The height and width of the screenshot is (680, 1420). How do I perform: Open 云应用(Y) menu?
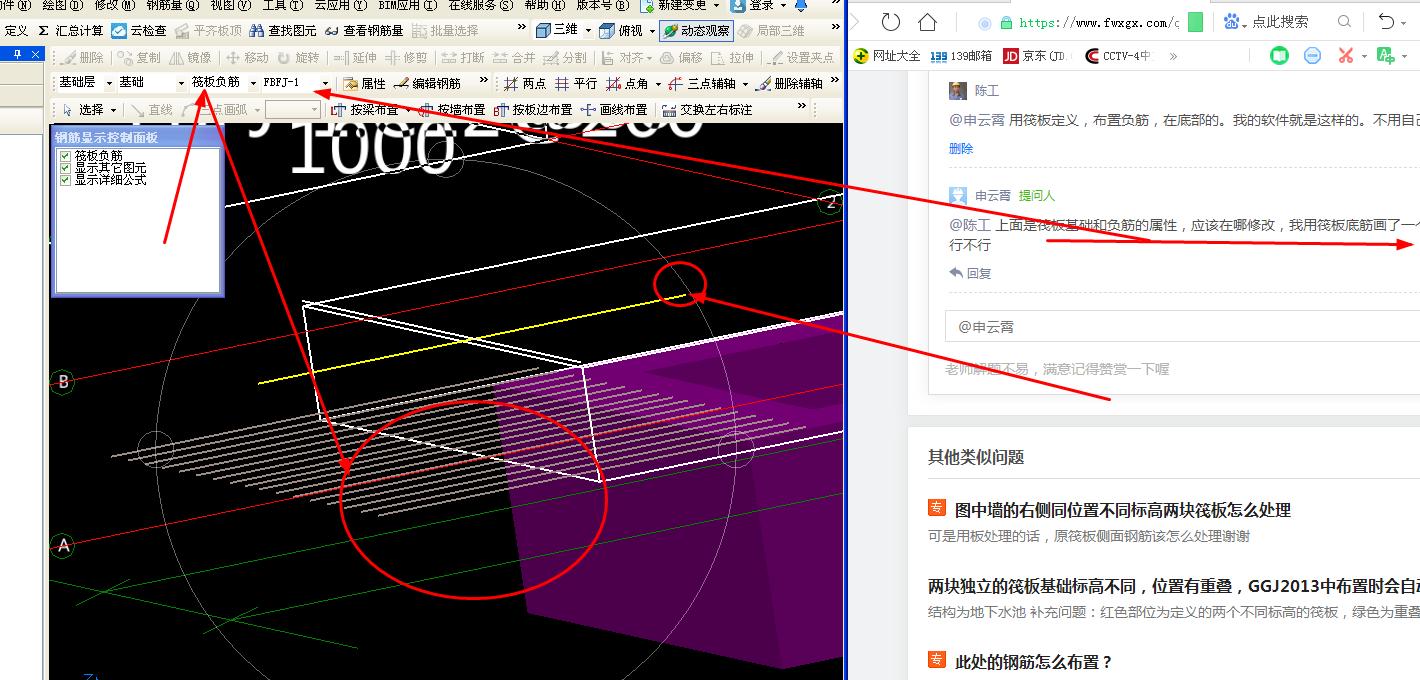tap(340, 5)
